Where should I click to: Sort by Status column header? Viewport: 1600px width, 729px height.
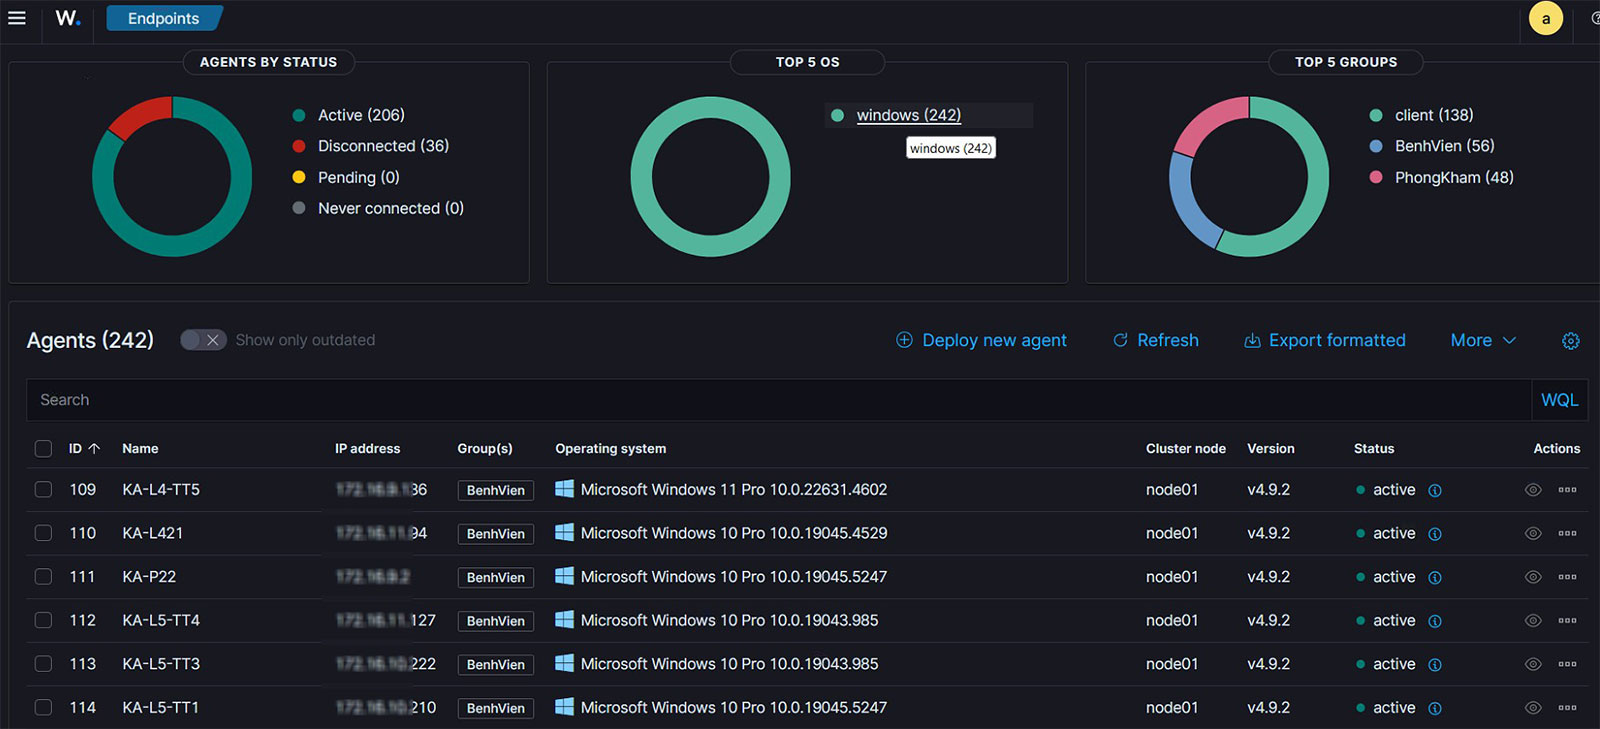point(1373,449)
